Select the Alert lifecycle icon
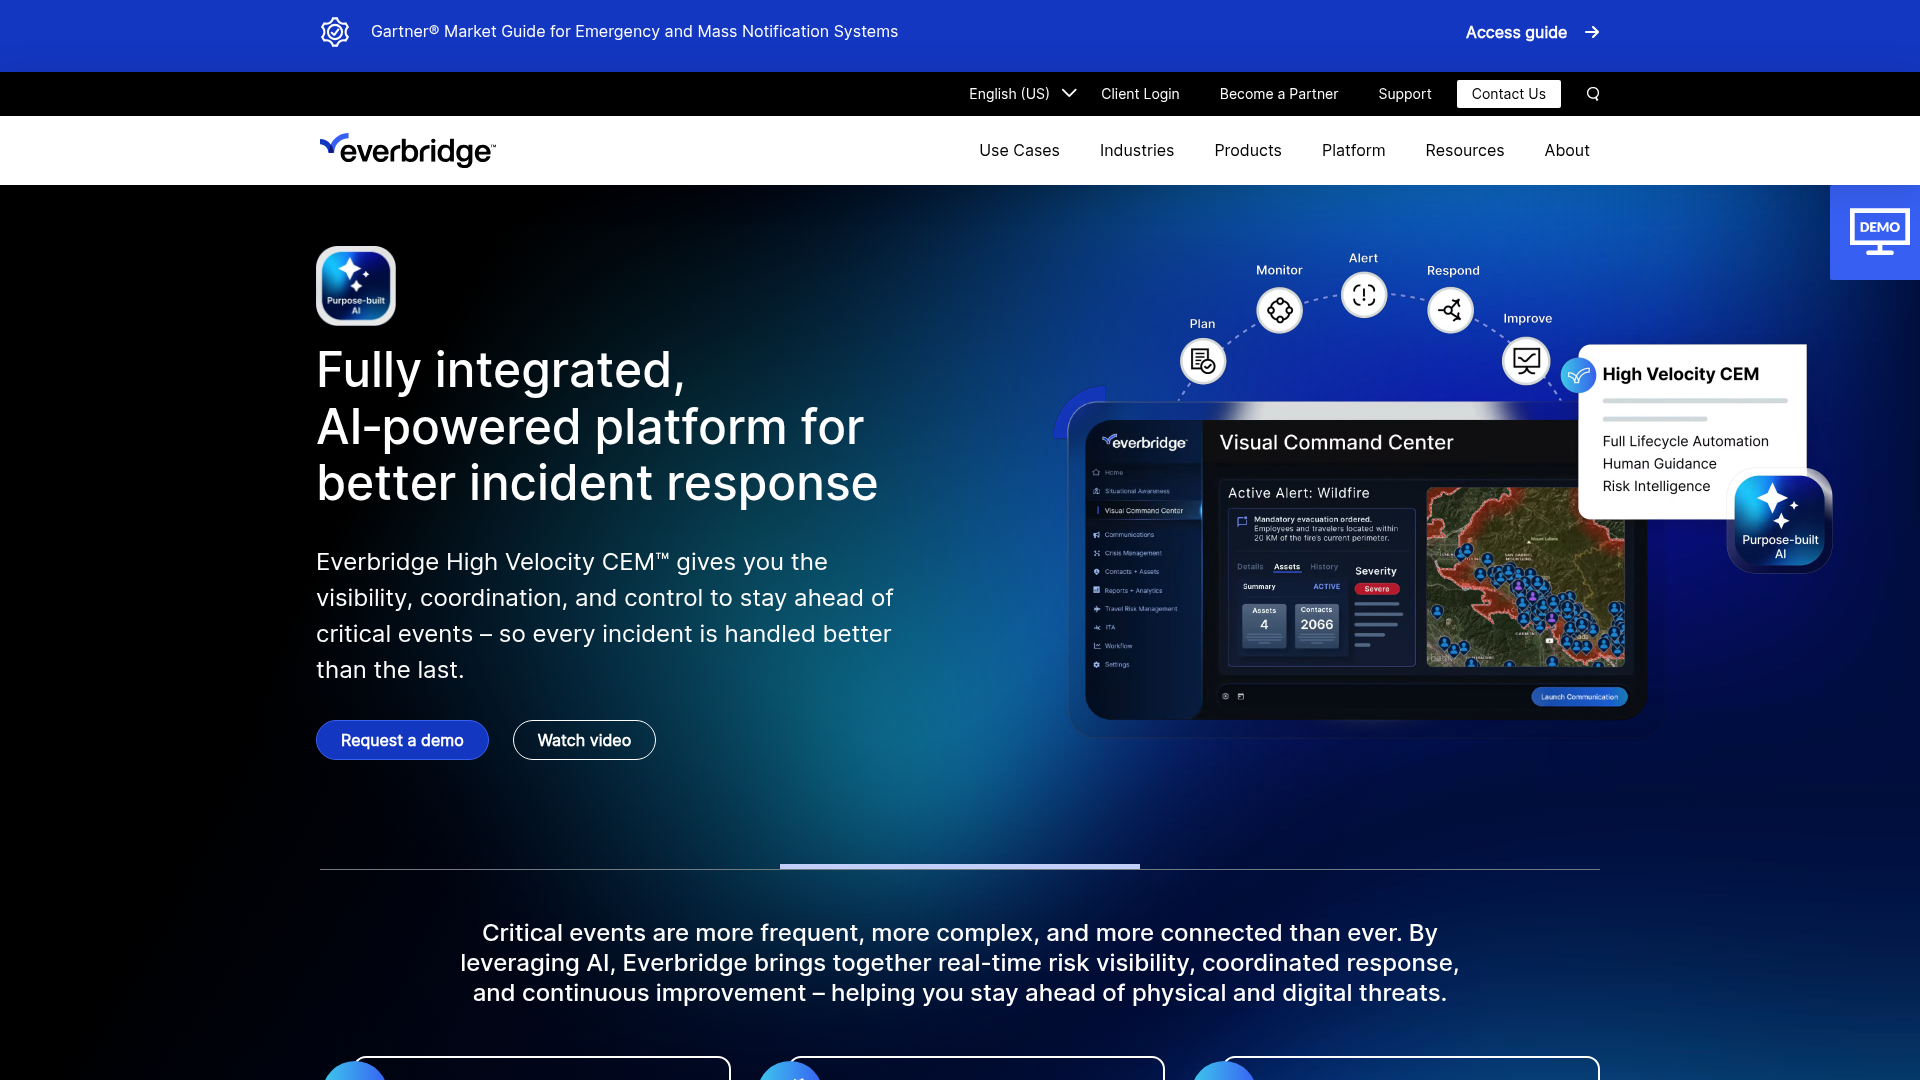Viewport: 1920px width, 1080px height. (x=1364, y=295)
